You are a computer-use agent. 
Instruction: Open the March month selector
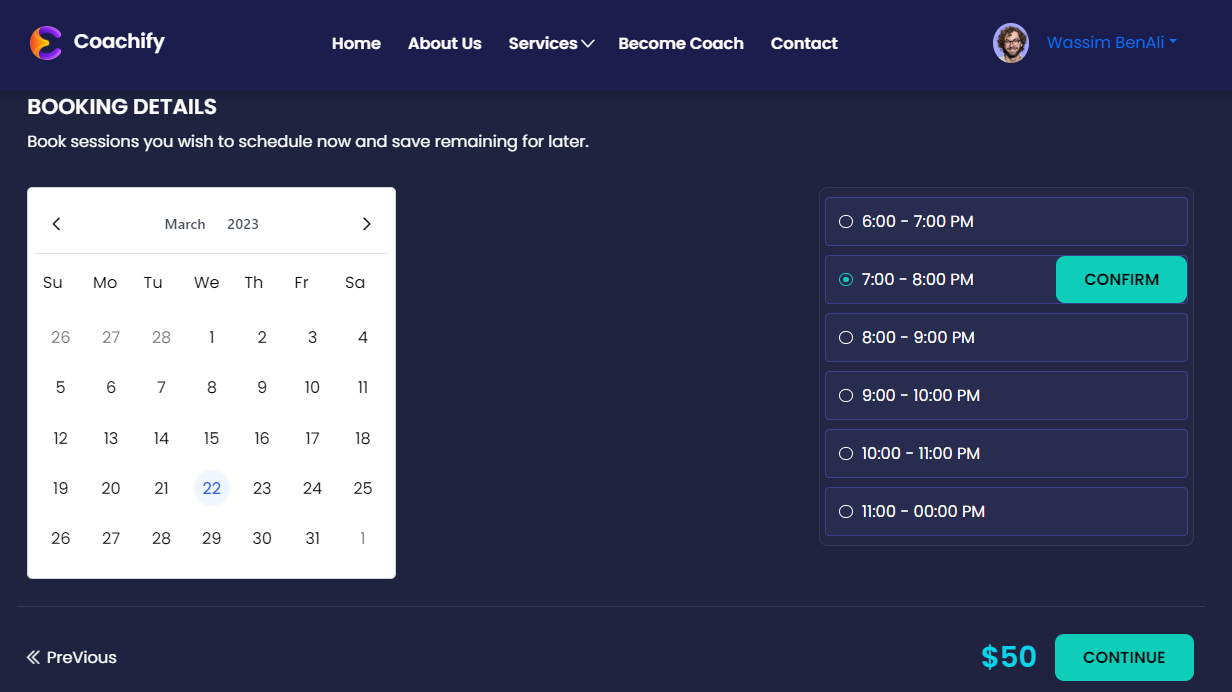click(185, 224)
